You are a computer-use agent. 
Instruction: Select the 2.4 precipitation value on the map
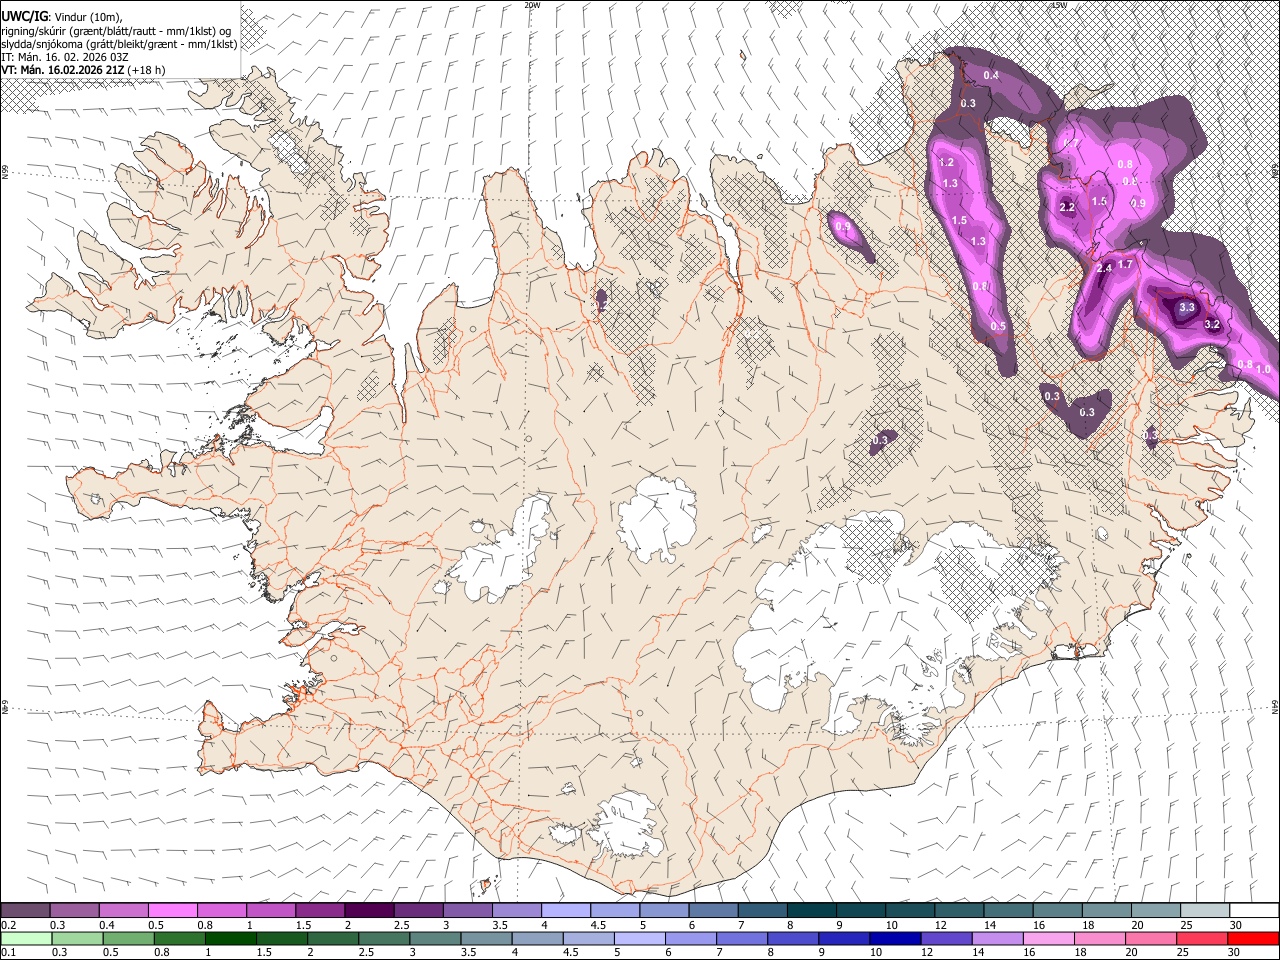pos(1105,269)
